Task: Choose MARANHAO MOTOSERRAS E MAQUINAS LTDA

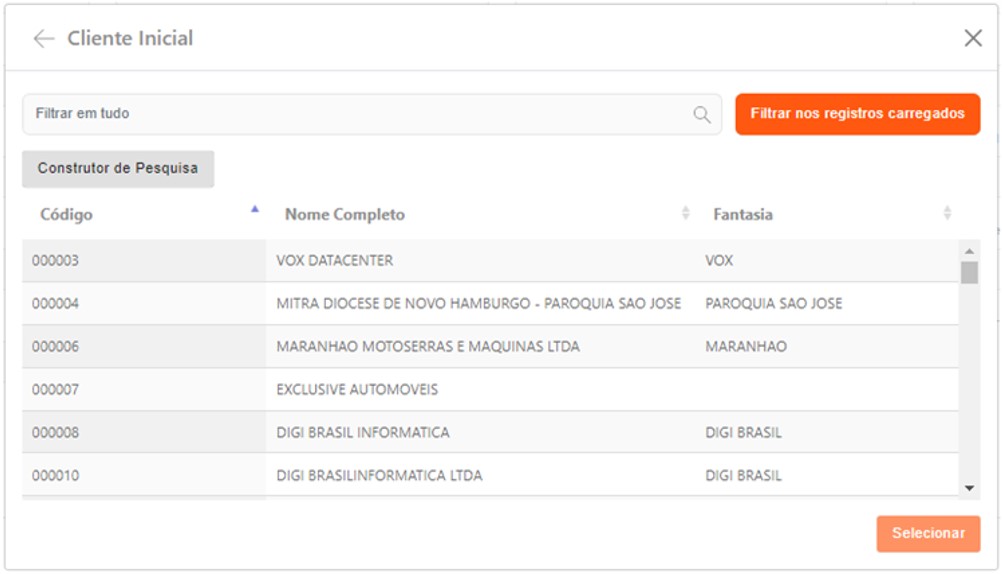Action: point(428,347)
